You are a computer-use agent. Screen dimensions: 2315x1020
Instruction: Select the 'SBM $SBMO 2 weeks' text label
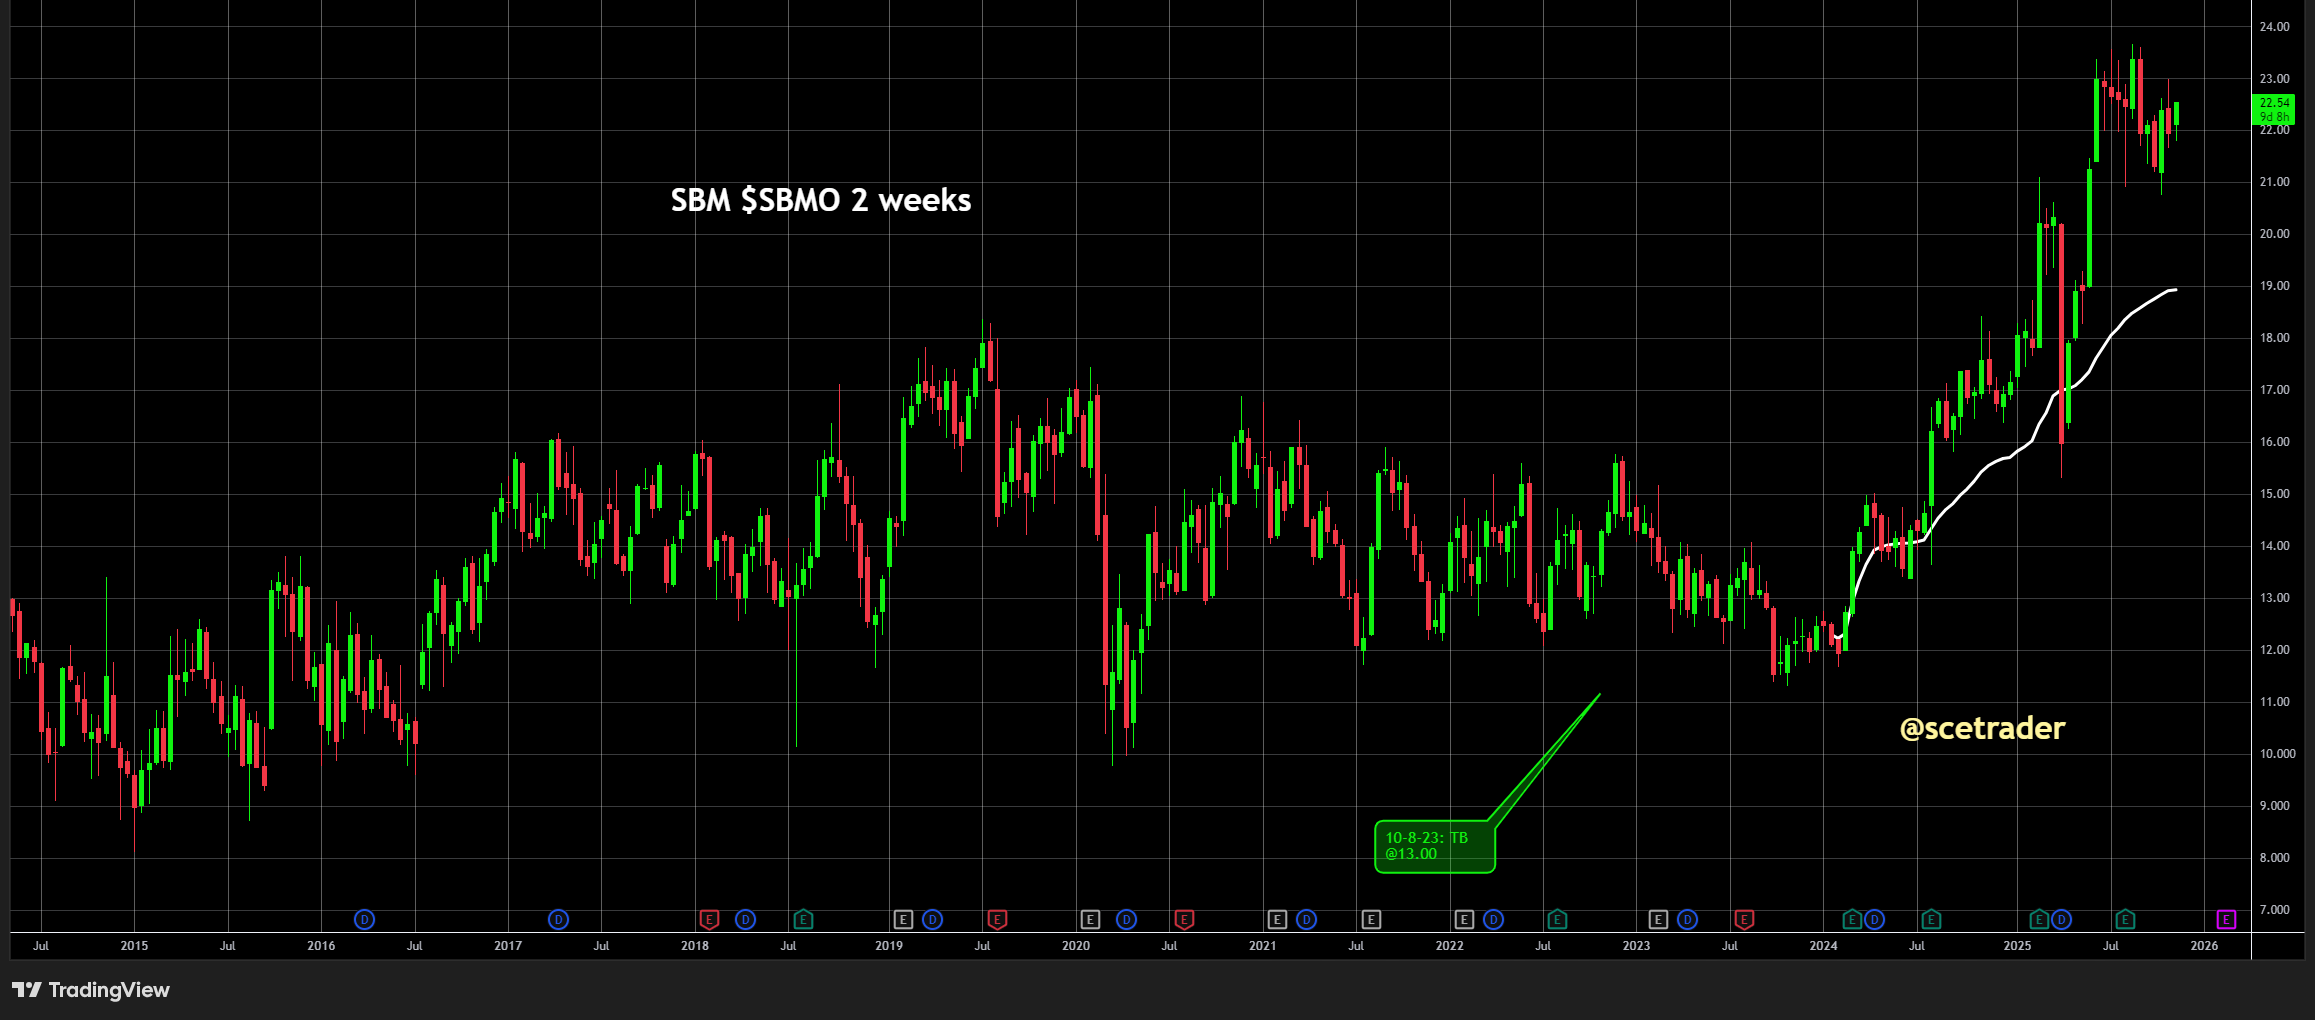click(820, 200)
